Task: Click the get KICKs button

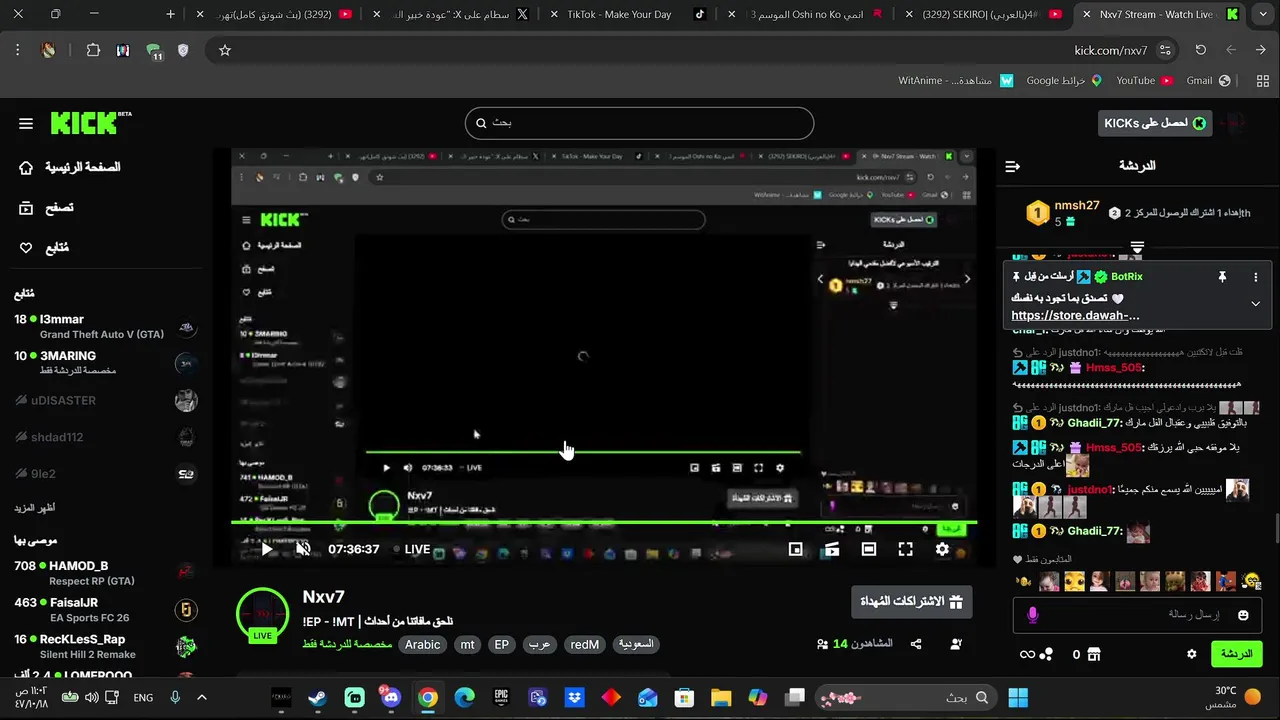Action: (1155, 123)
